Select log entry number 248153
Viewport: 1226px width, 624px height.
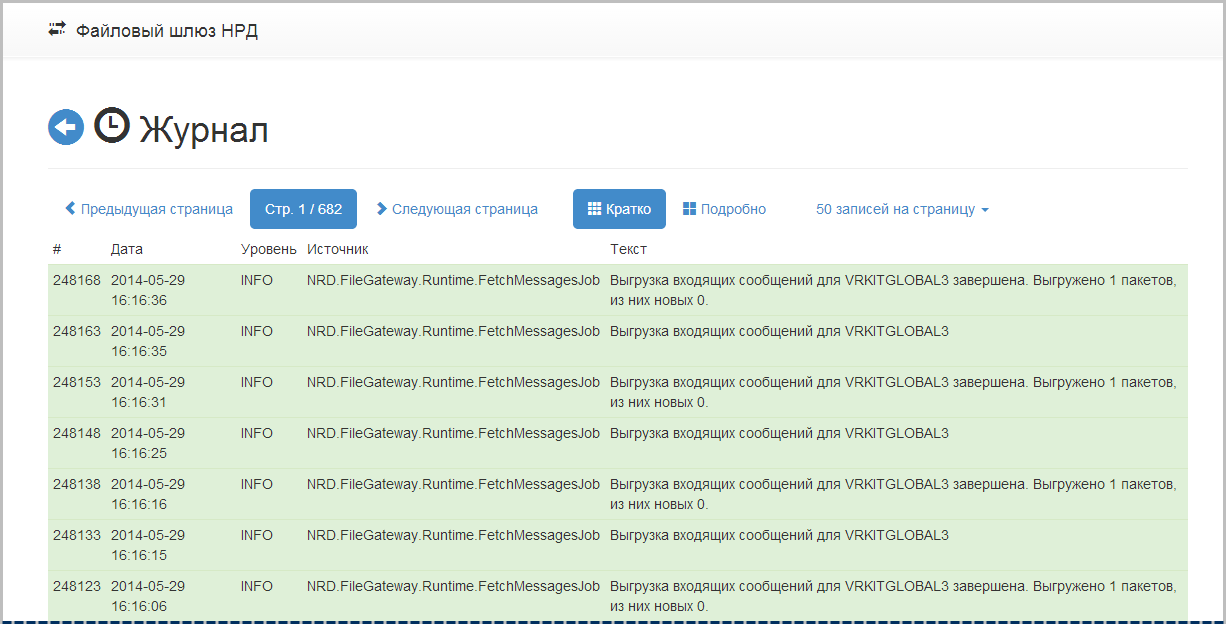(77, 382)
